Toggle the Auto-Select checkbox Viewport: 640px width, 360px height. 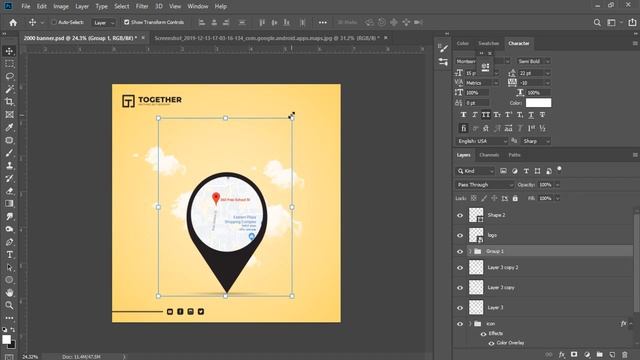coord(54,22)
